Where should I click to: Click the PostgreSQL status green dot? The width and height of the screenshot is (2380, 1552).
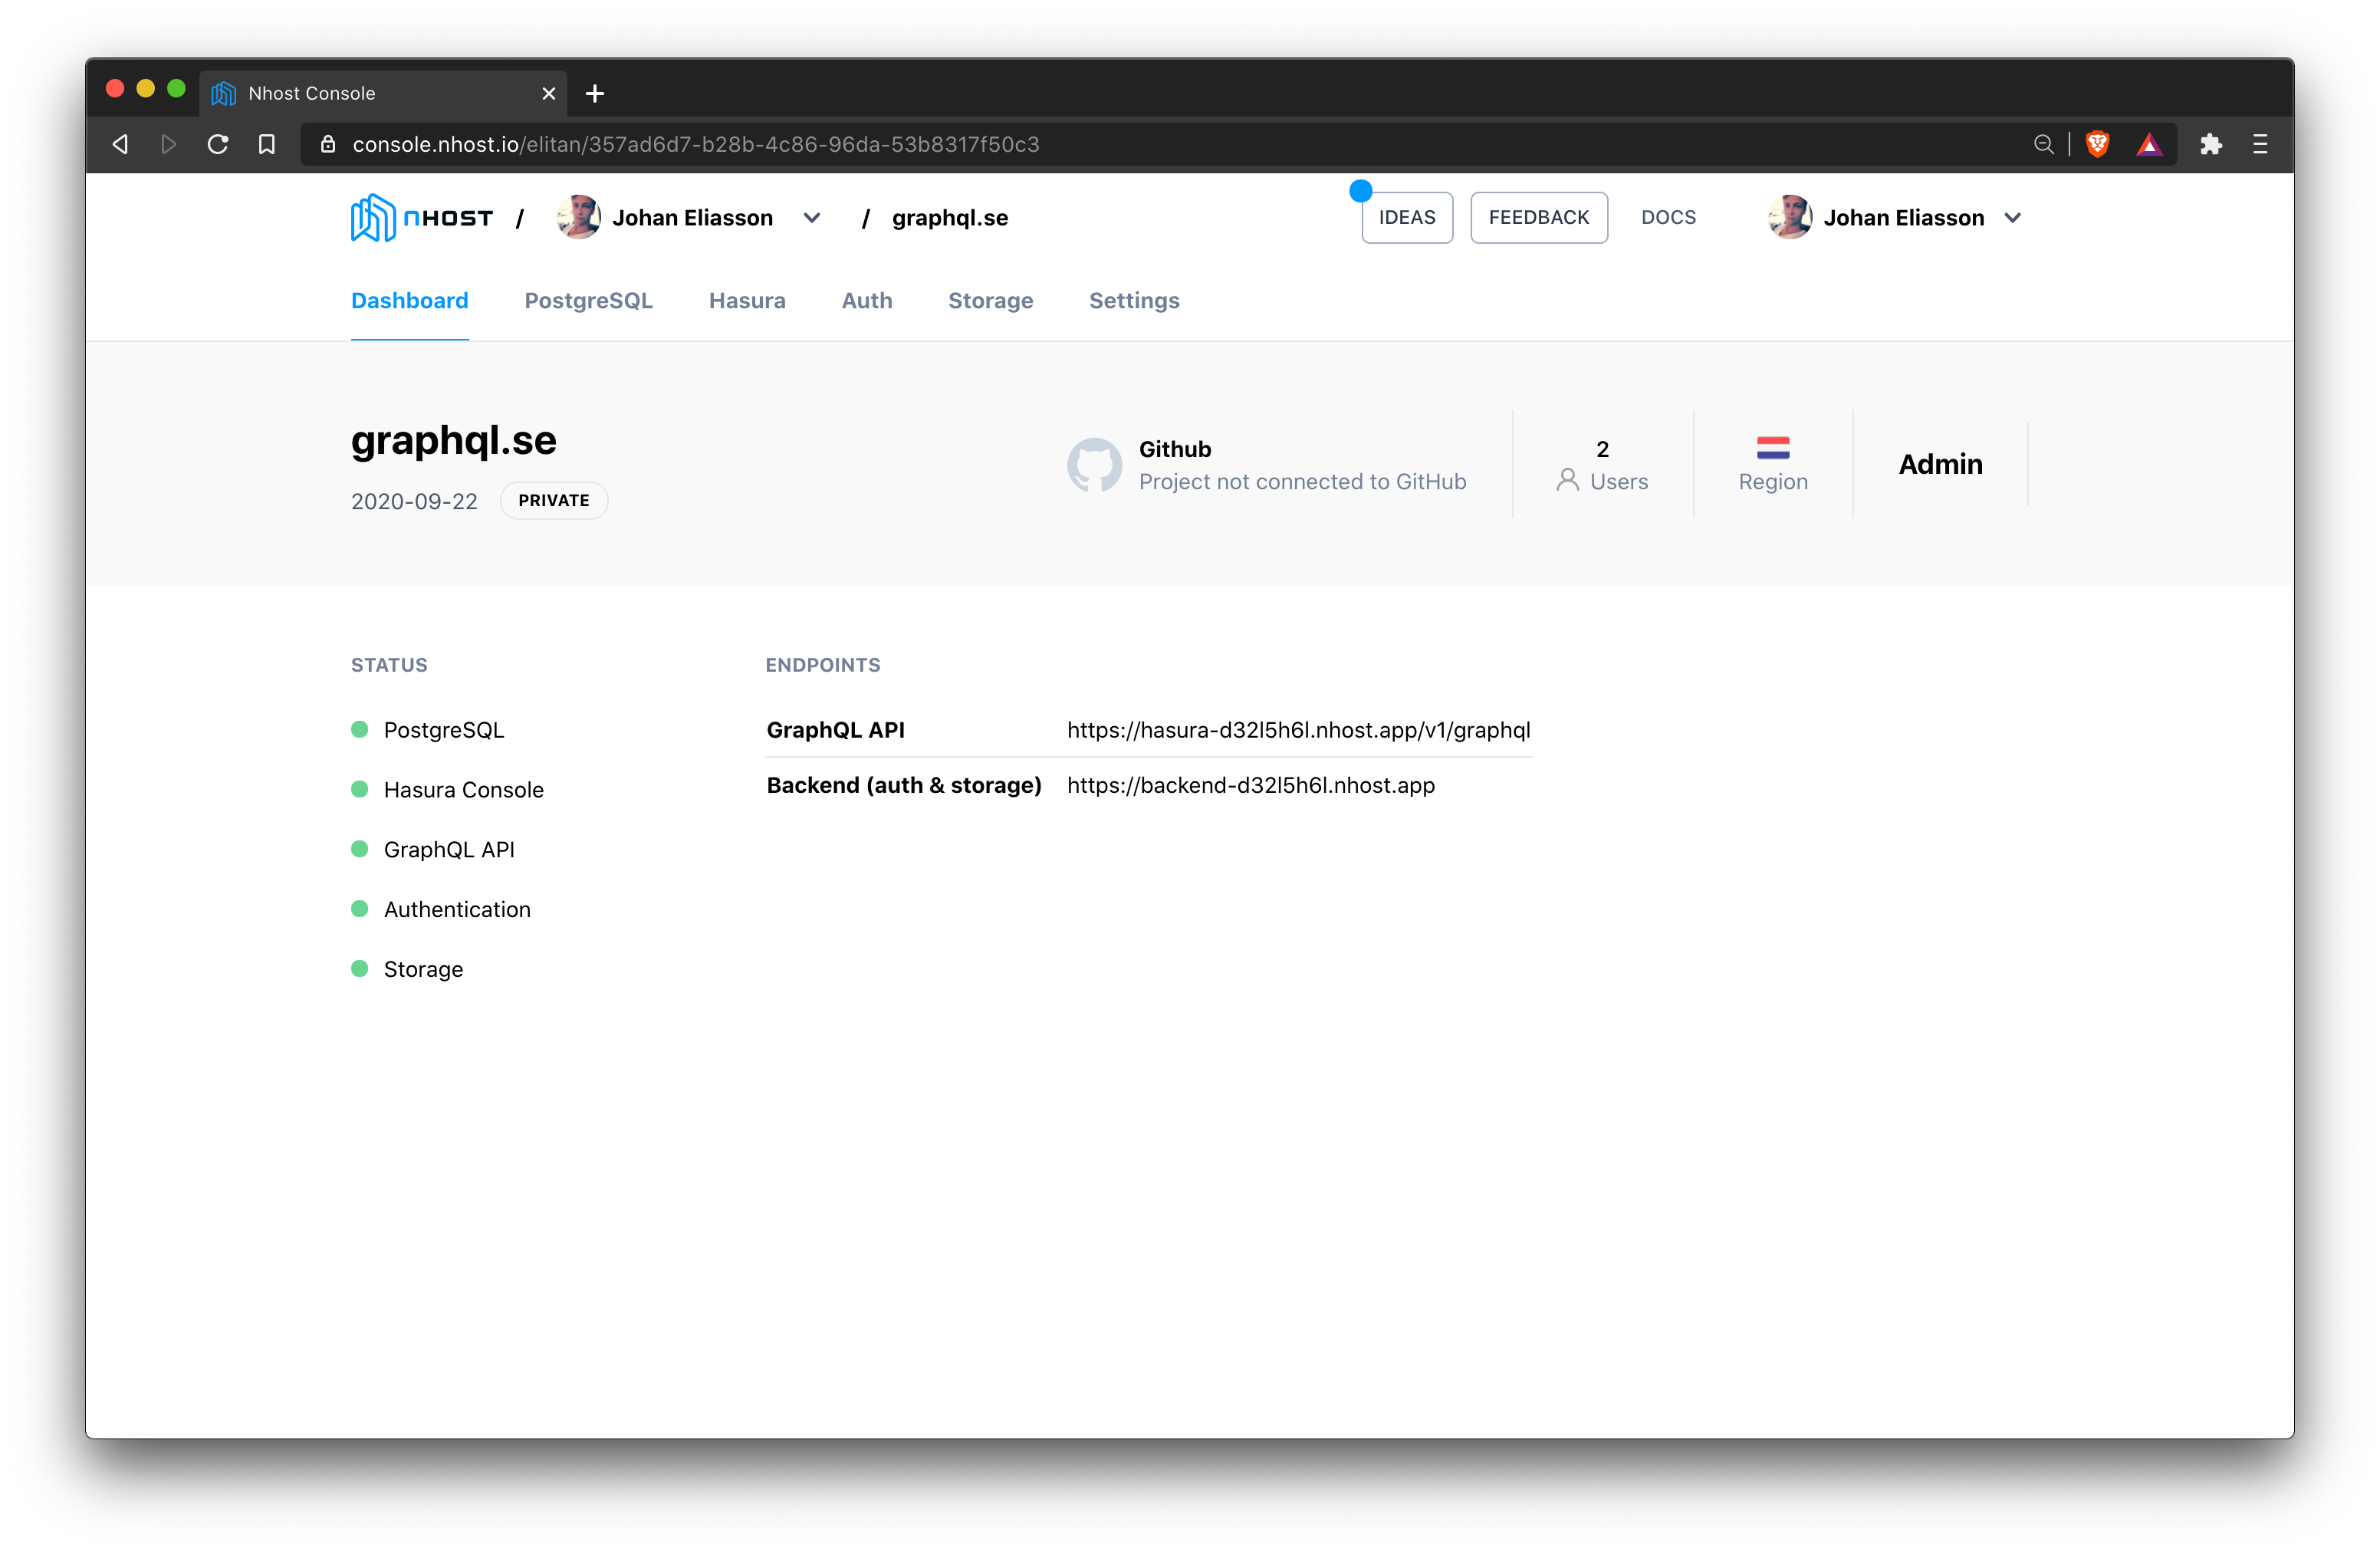pos(359,729)
